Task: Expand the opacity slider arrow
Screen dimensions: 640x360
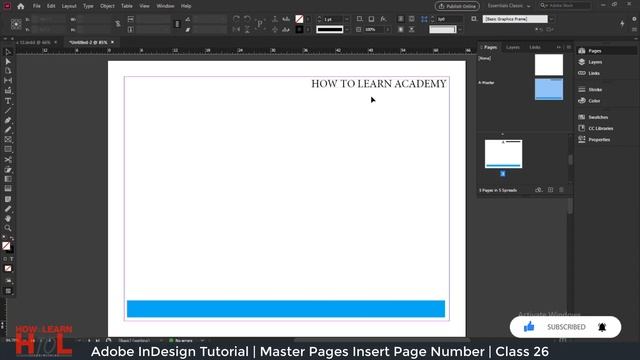Action: click(x=387, y=30)
